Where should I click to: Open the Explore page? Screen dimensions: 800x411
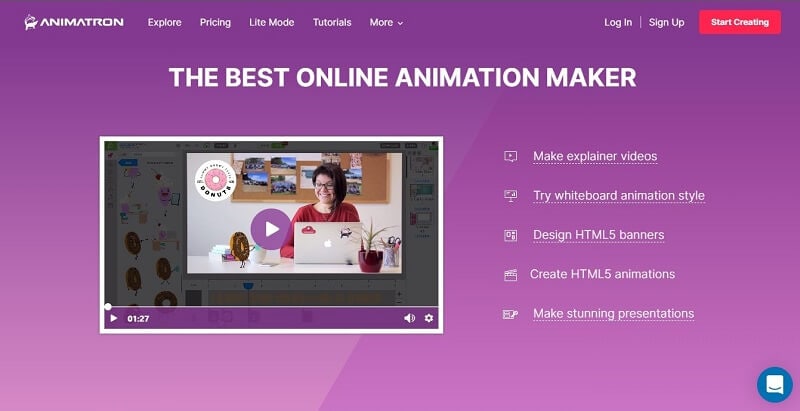tap(164, 22)
